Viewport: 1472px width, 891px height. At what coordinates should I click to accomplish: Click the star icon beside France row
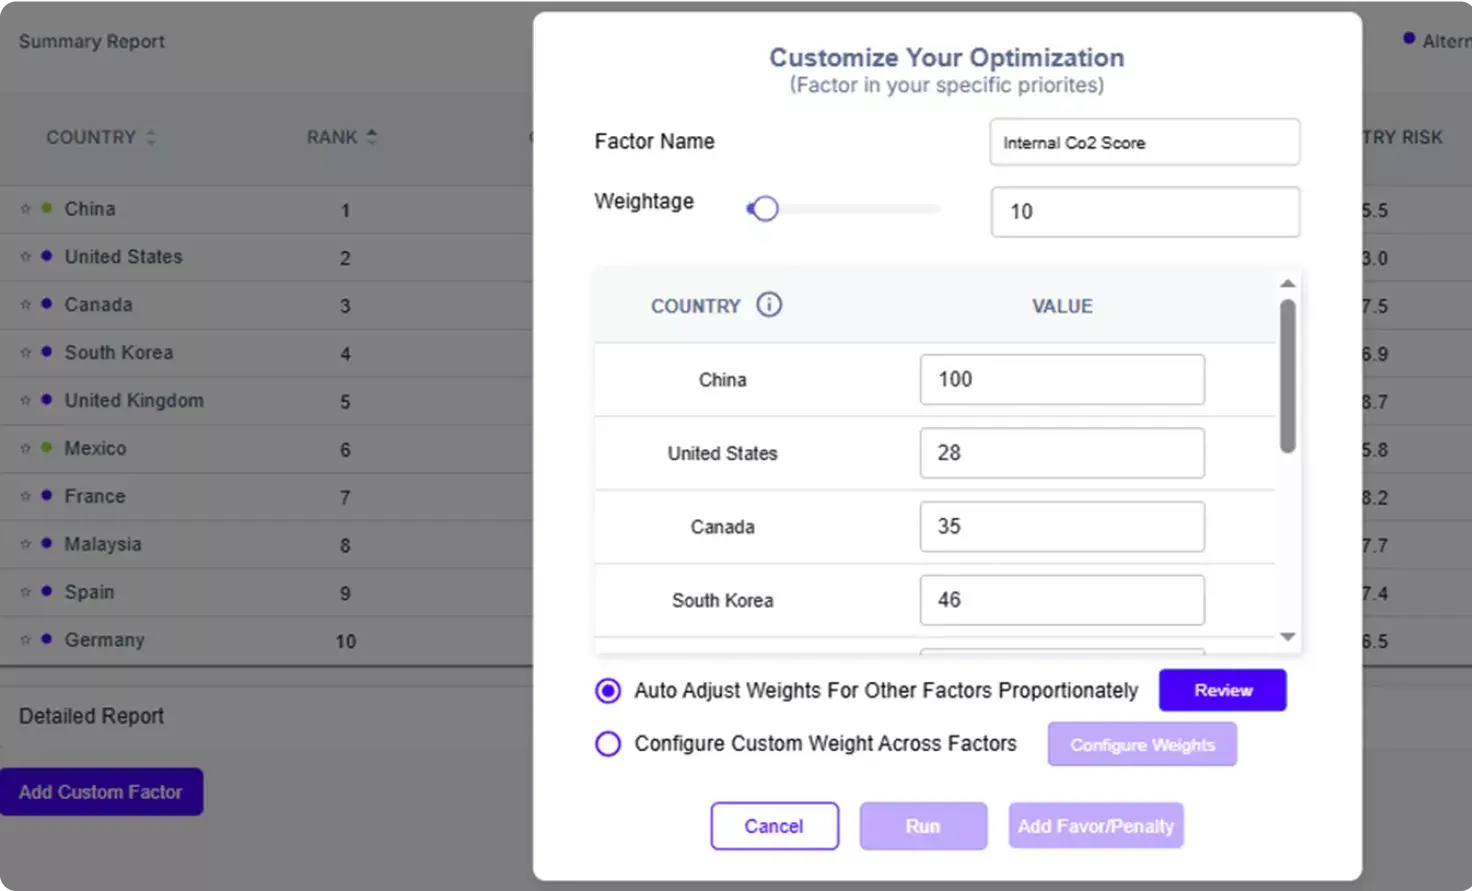(26, 497)
